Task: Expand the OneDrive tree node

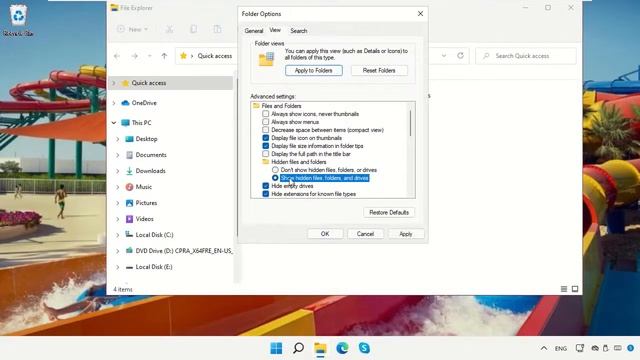Action: tap(114, 103)
